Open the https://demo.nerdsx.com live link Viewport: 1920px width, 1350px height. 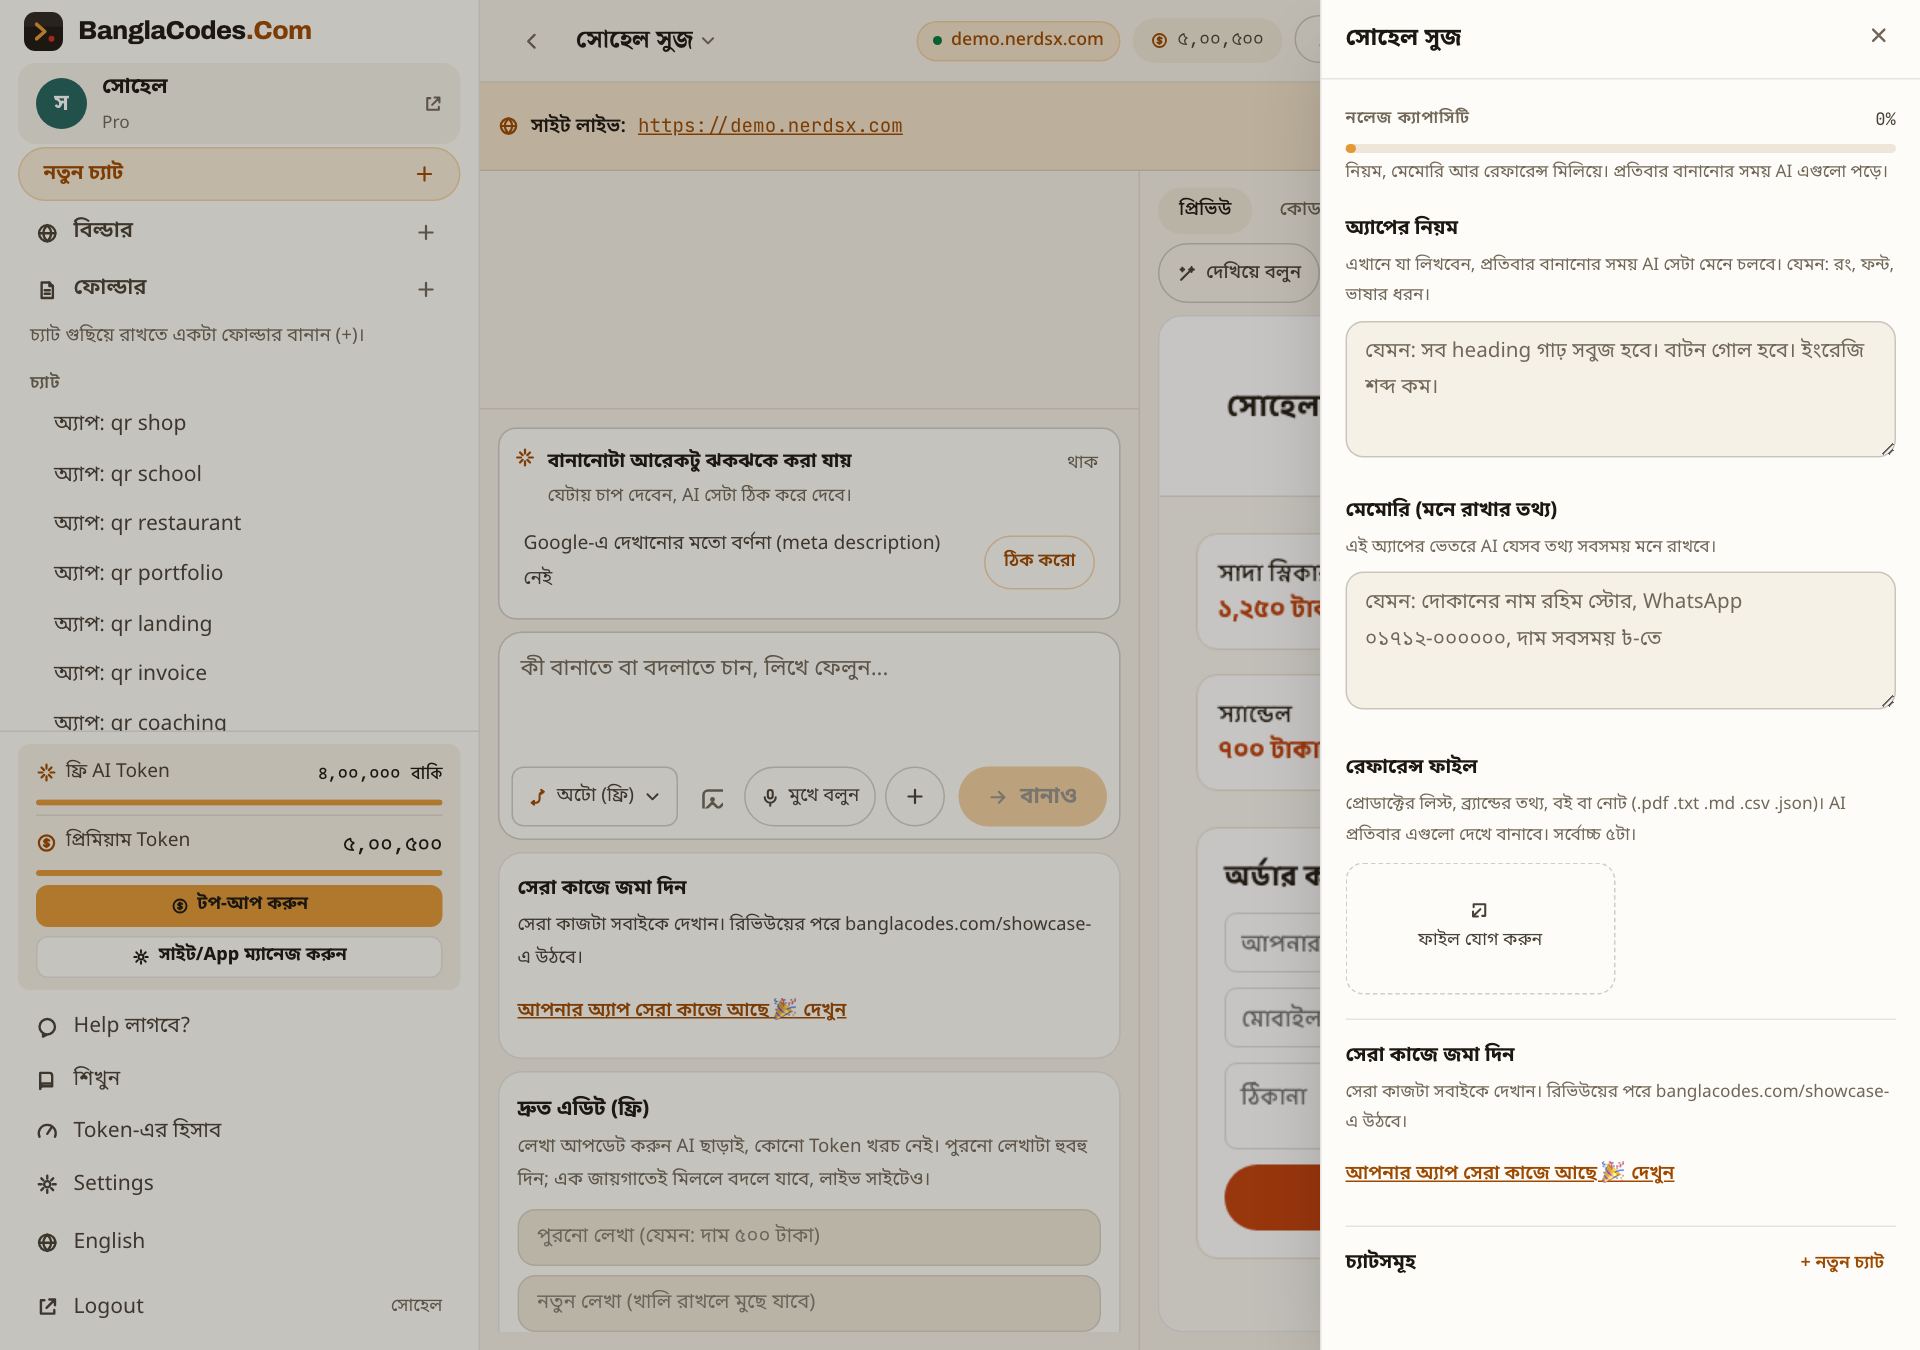click(x=770, y=126)
